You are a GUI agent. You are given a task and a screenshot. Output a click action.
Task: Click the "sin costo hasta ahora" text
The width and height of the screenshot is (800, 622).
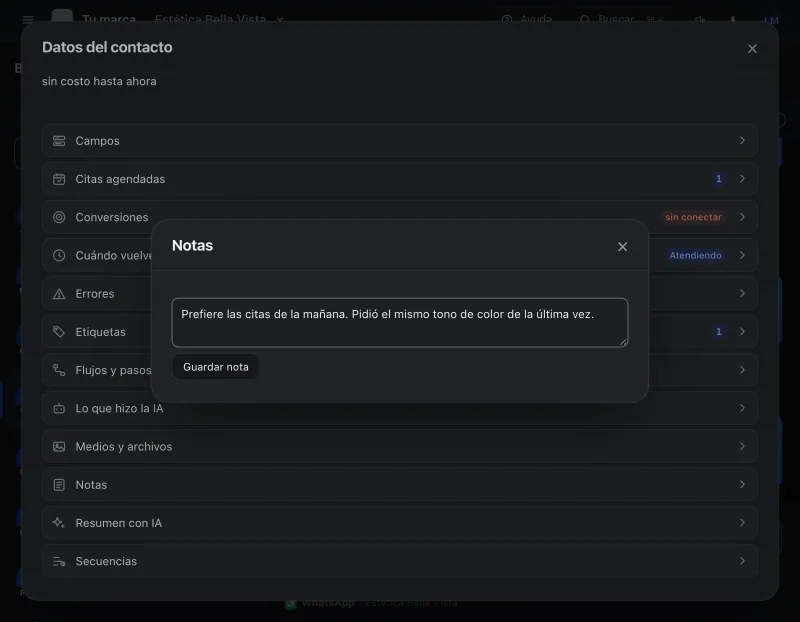(x=99, y=82)
